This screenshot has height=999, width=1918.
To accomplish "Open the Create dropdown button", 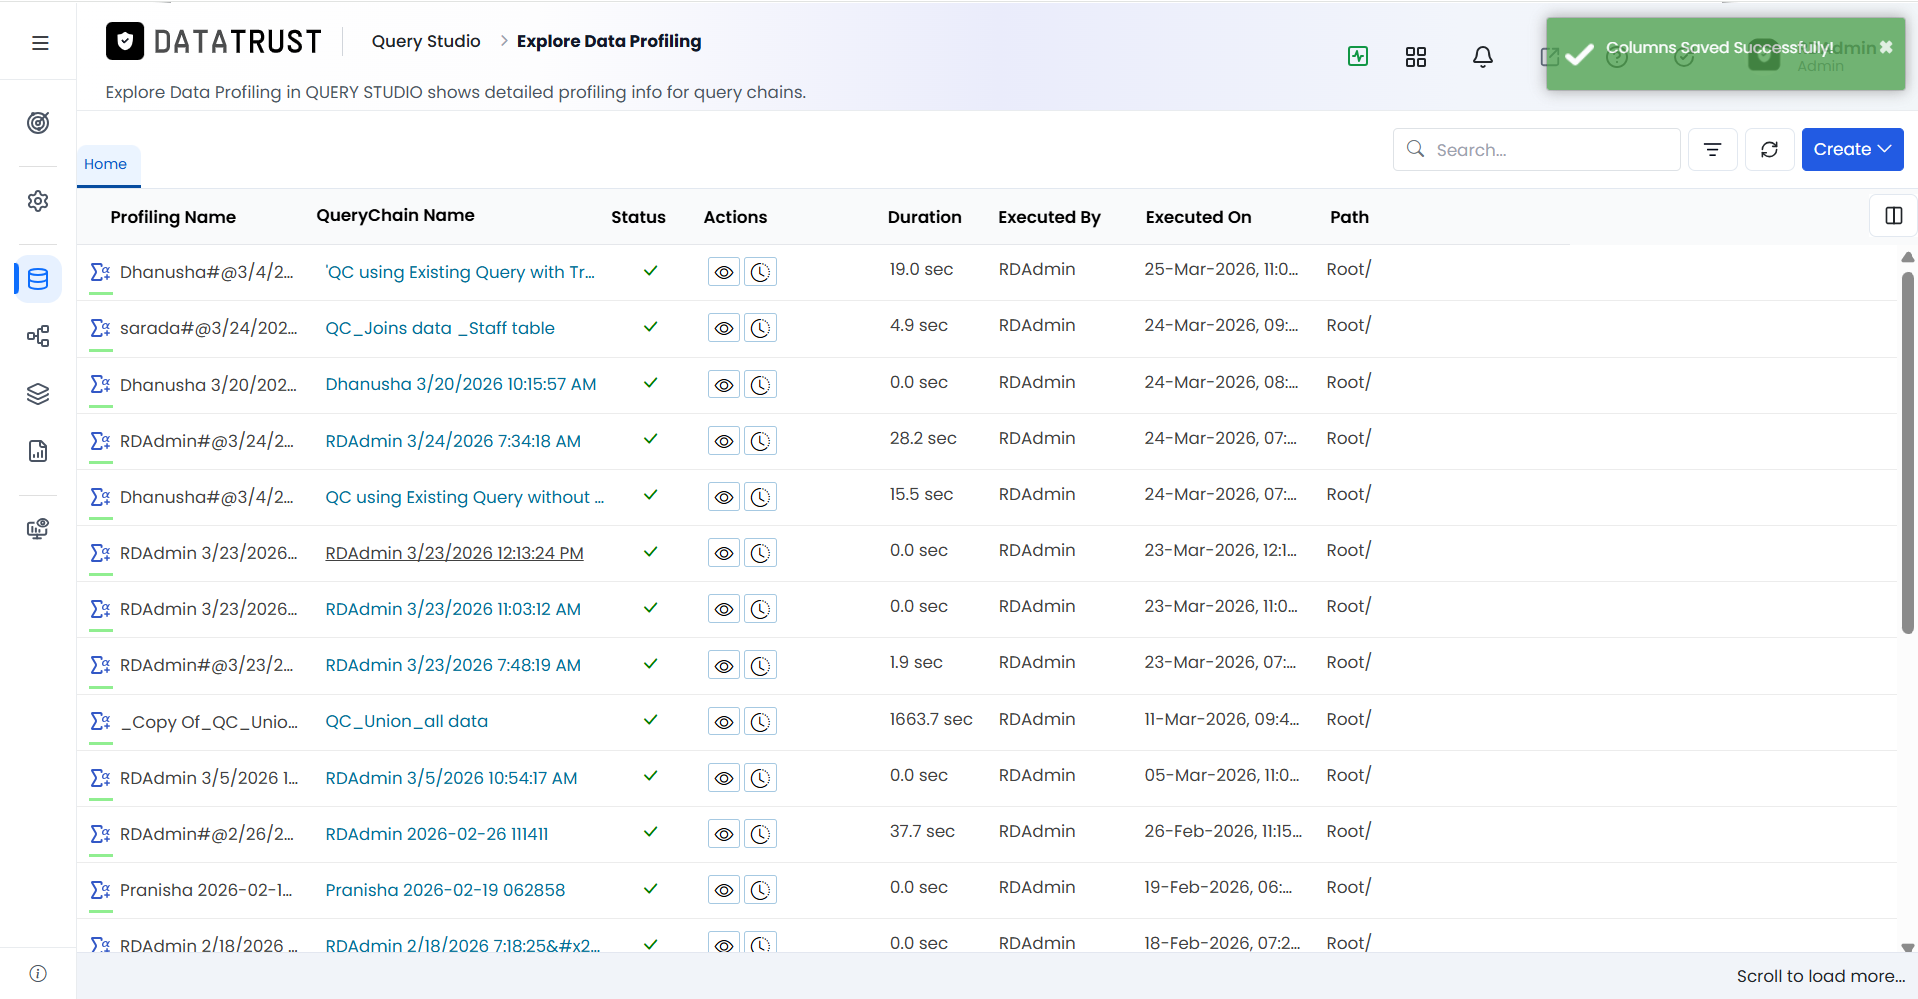I will point(1852,149).
